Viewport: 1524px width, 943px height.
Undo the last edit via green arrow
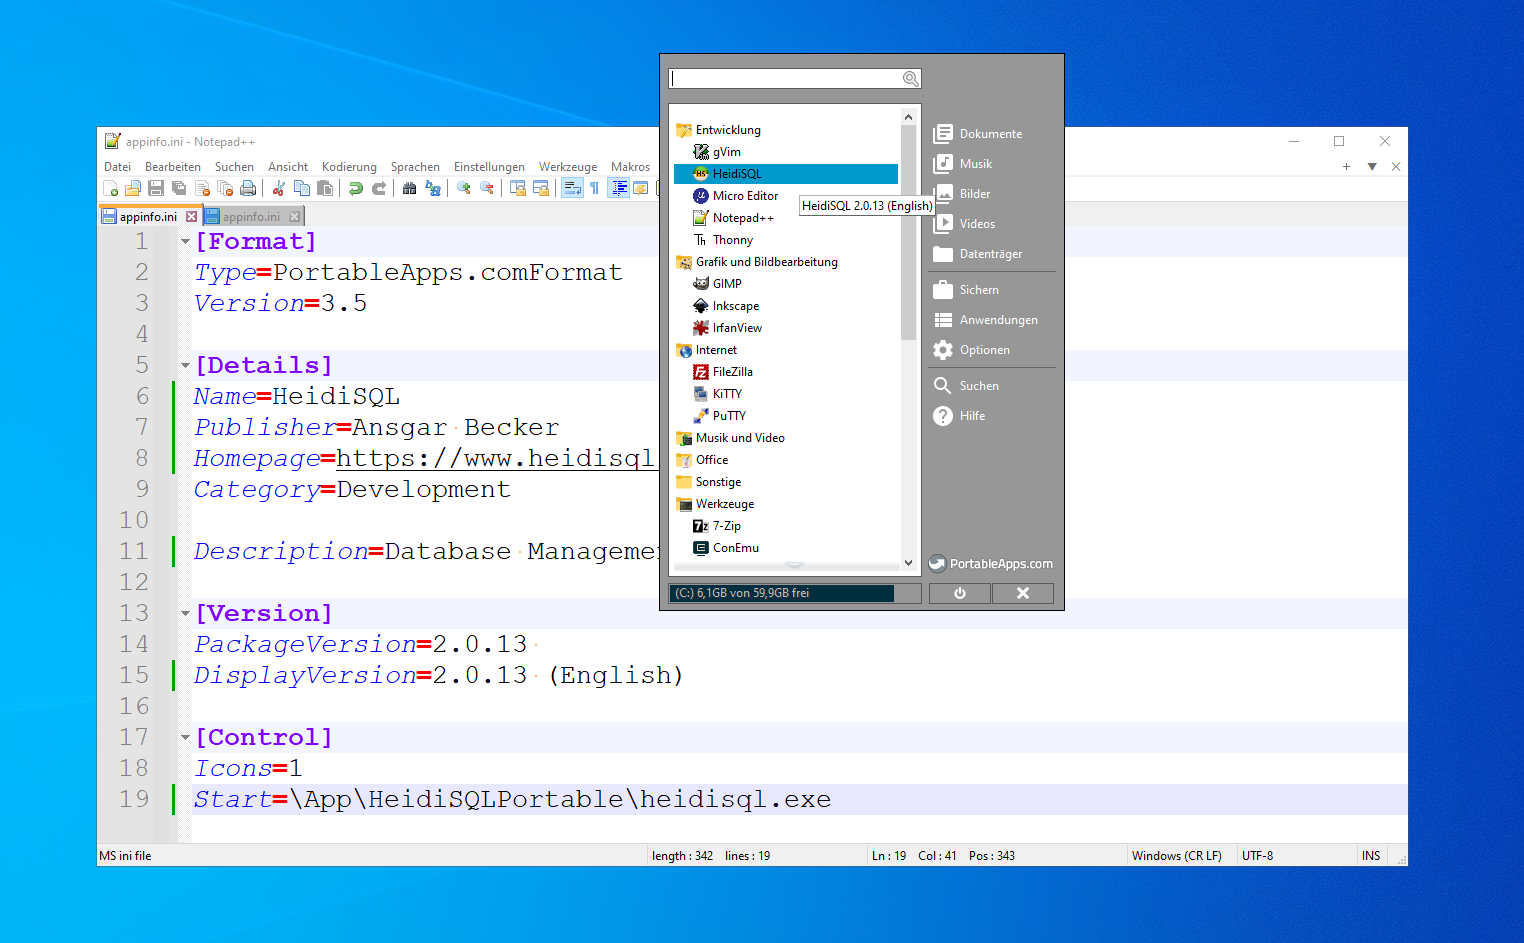point(356,188)
